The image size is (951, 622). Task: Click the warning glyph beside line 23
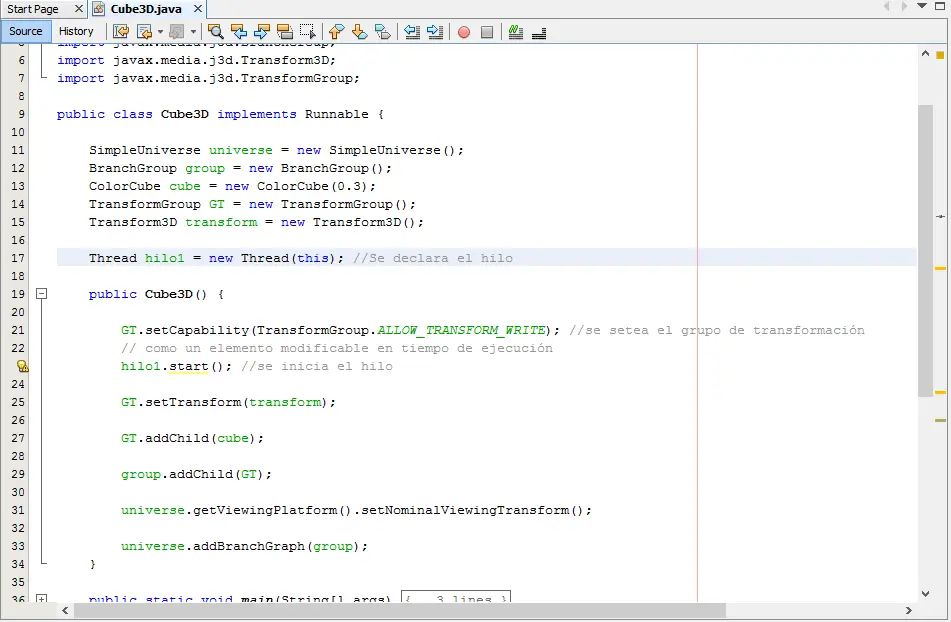[22, 366]
